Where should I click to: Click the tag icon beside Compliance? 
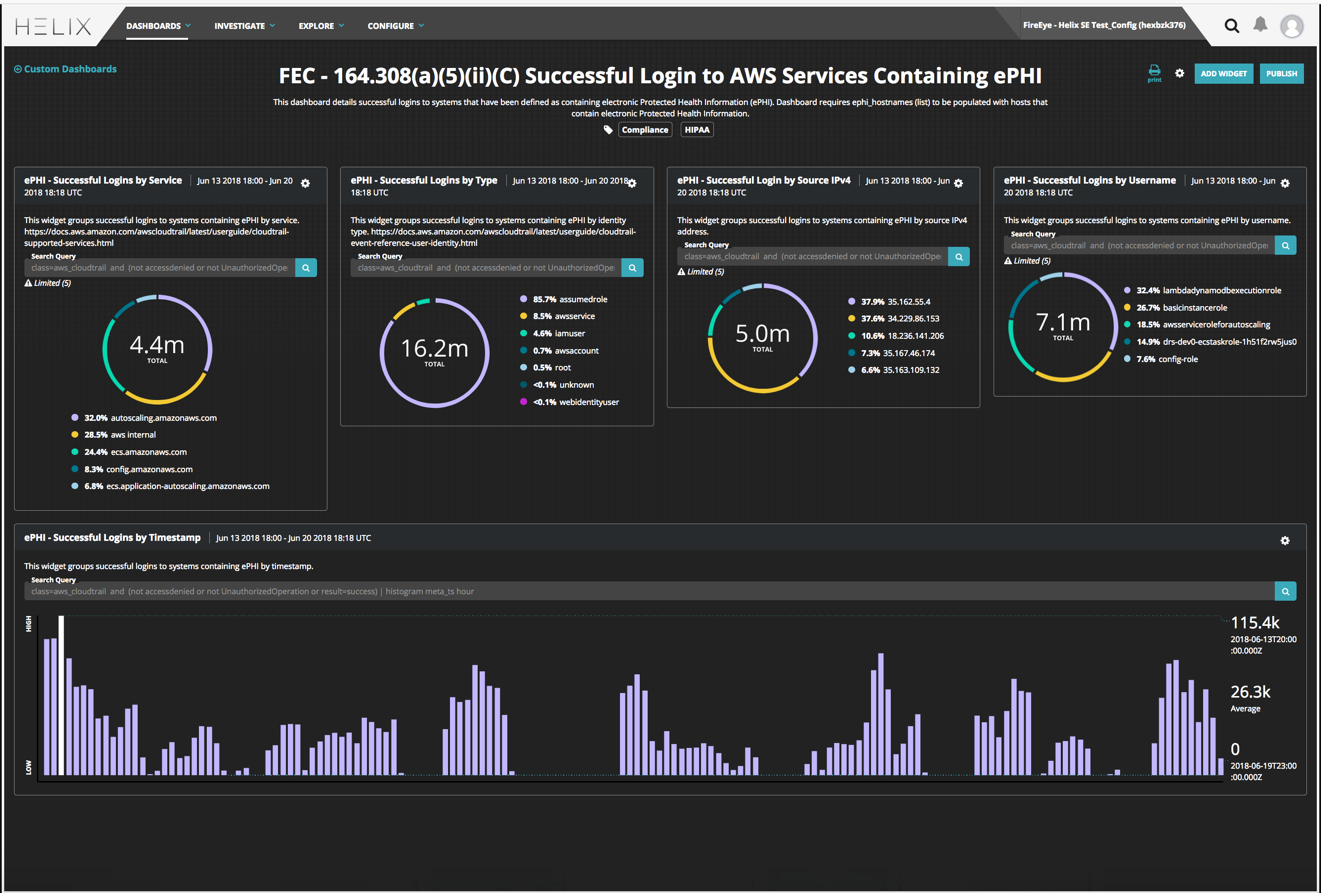click(x=608, y=130)
